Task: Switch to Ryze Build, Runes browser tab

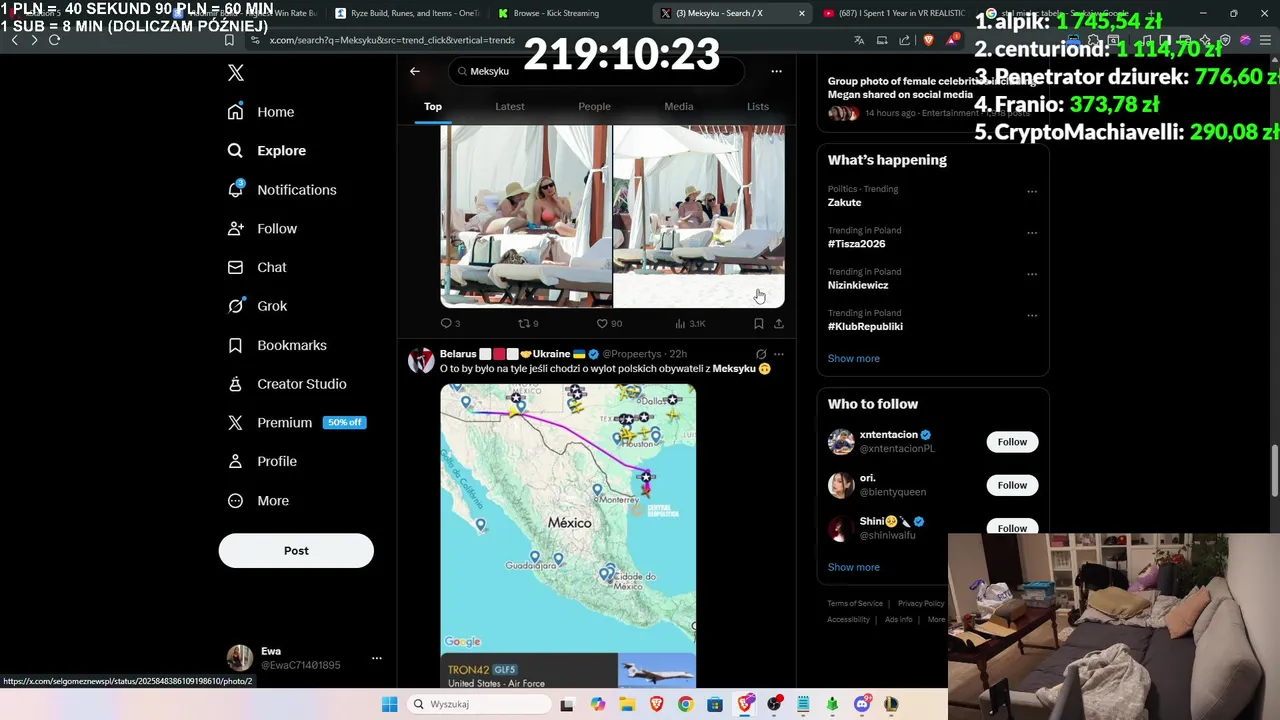Action: click(407, 14)
